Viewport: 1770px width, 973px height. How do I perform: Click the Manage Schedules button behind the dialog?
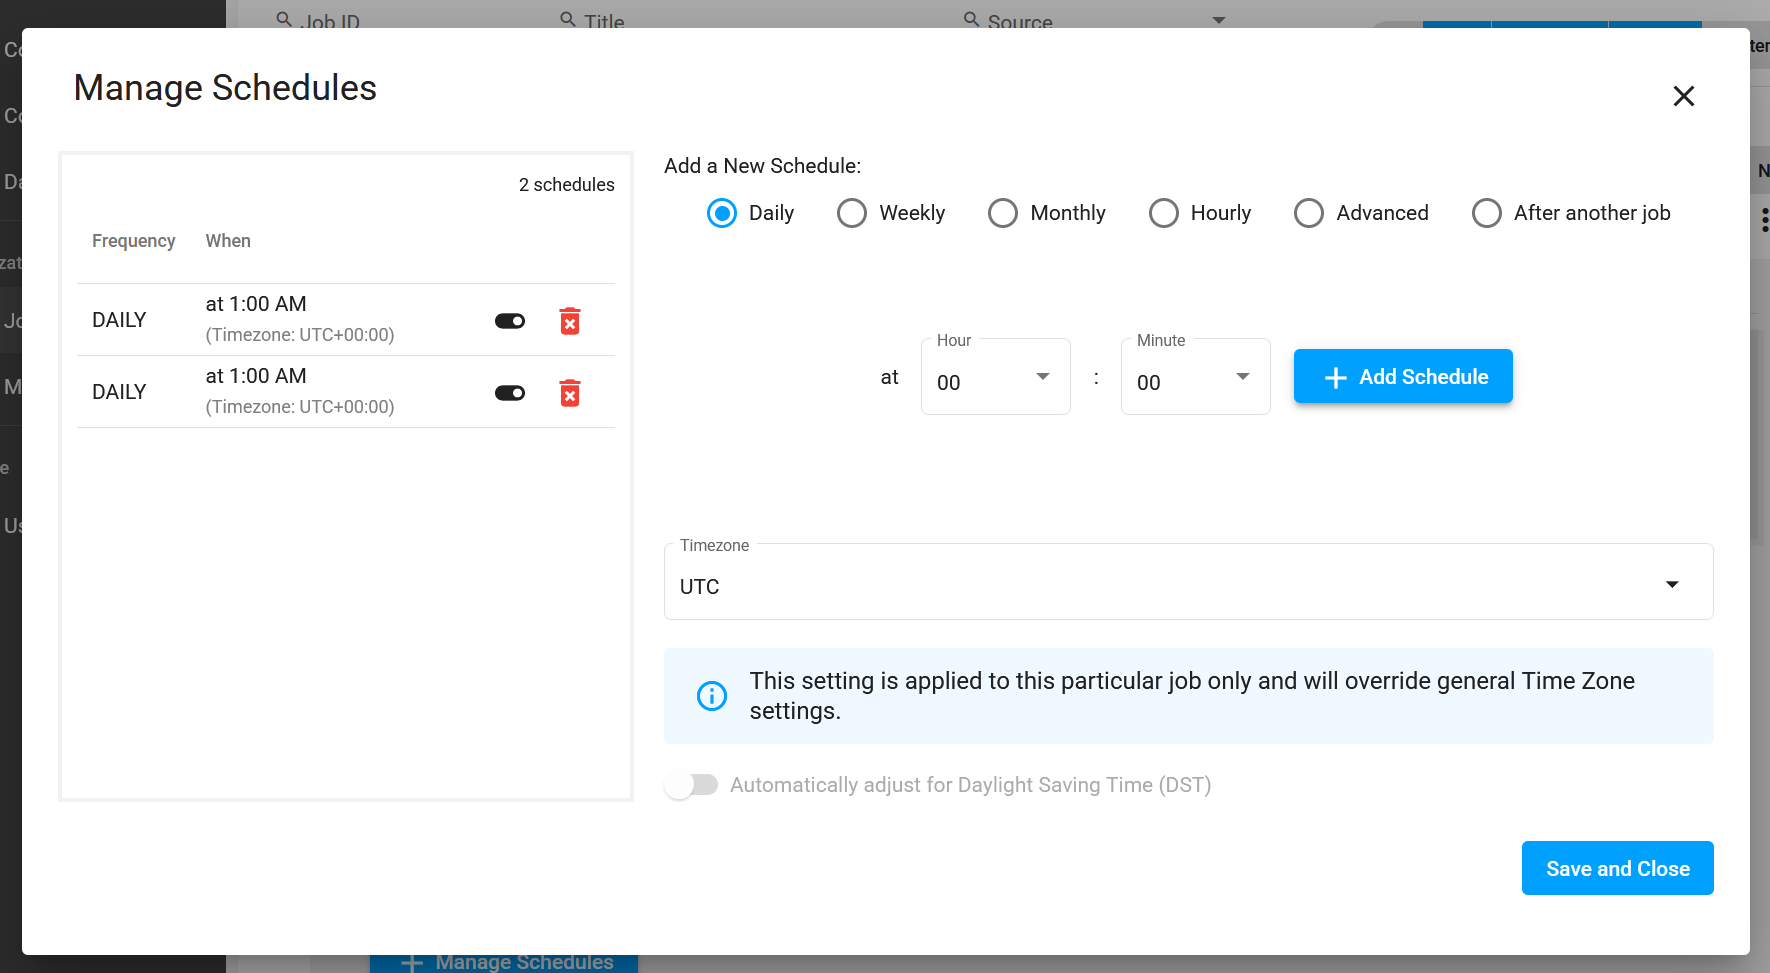[504, 961]
